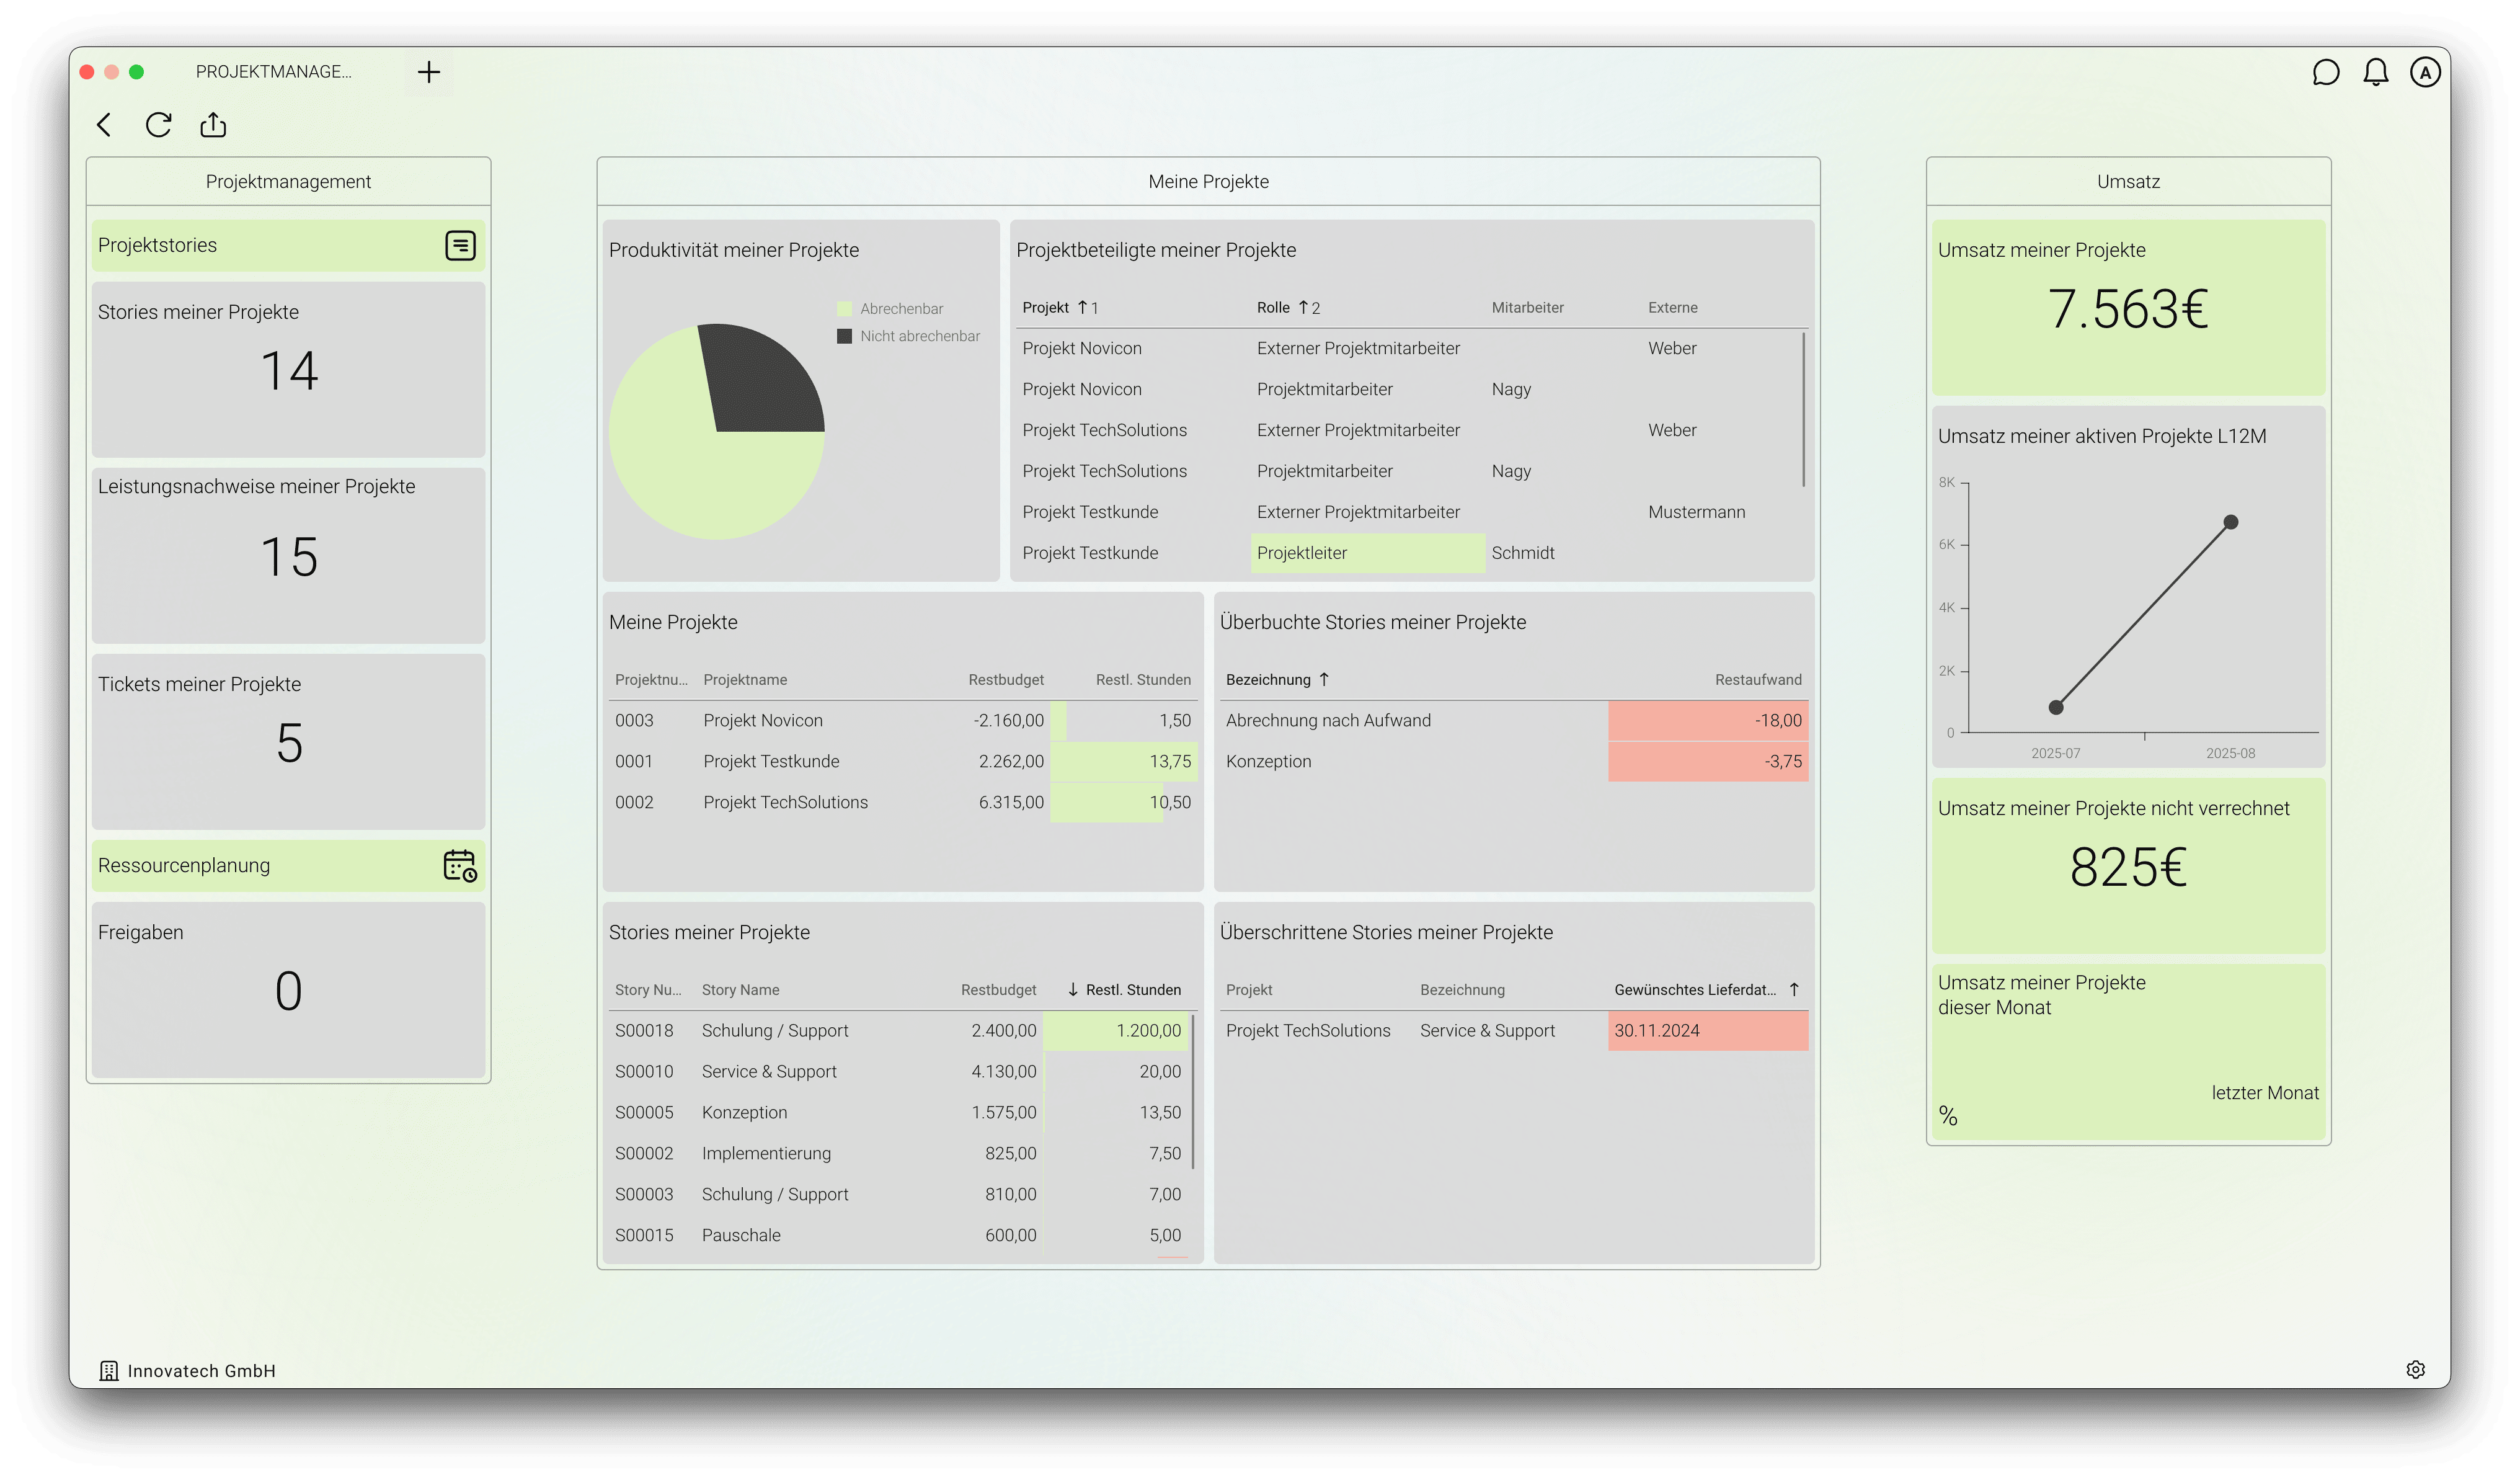Select the PROJEKTMANAGE... tab
Image resolution: width=2520 pixels, height=1480 pixels.
point(273,72)
